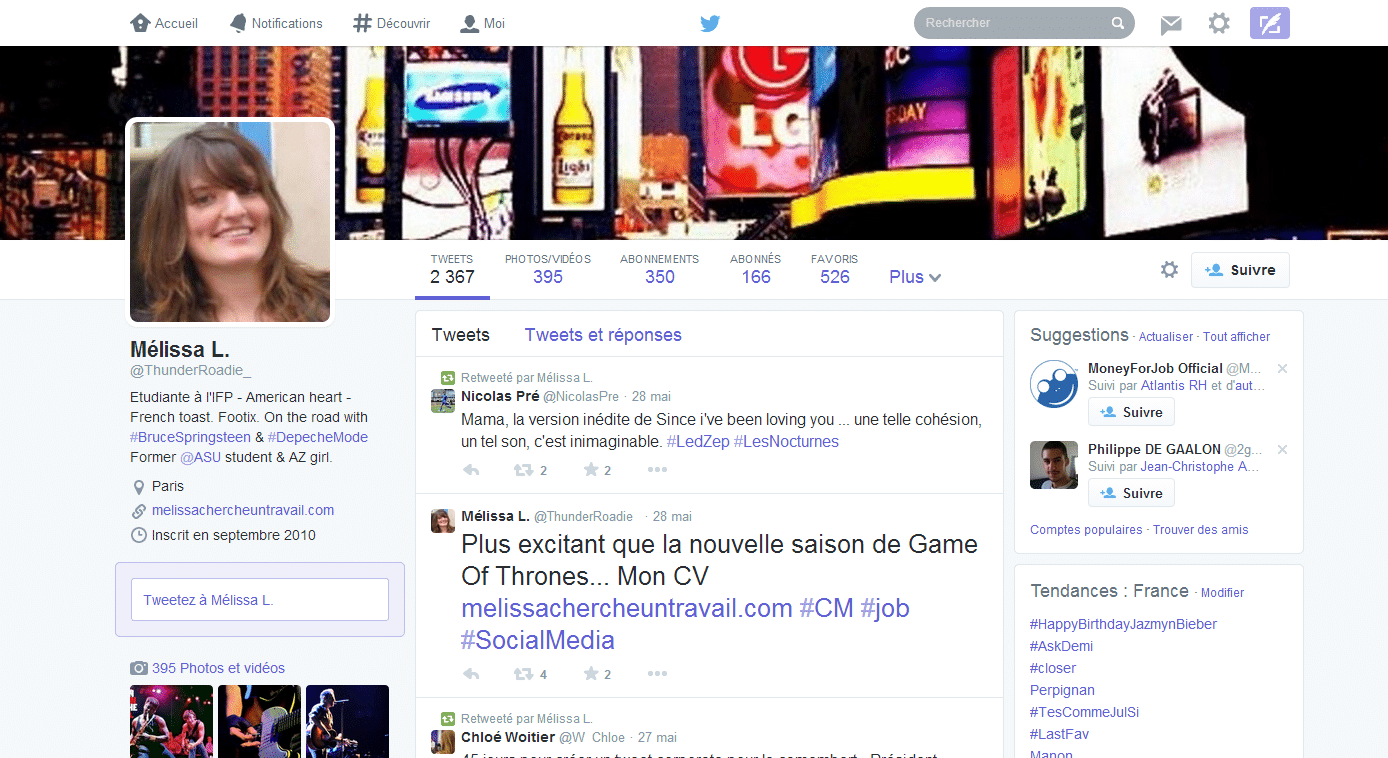Click #SocialMedia hashtag in tweet
This screenshot has height=758, width=1388.
pos(538,640)
